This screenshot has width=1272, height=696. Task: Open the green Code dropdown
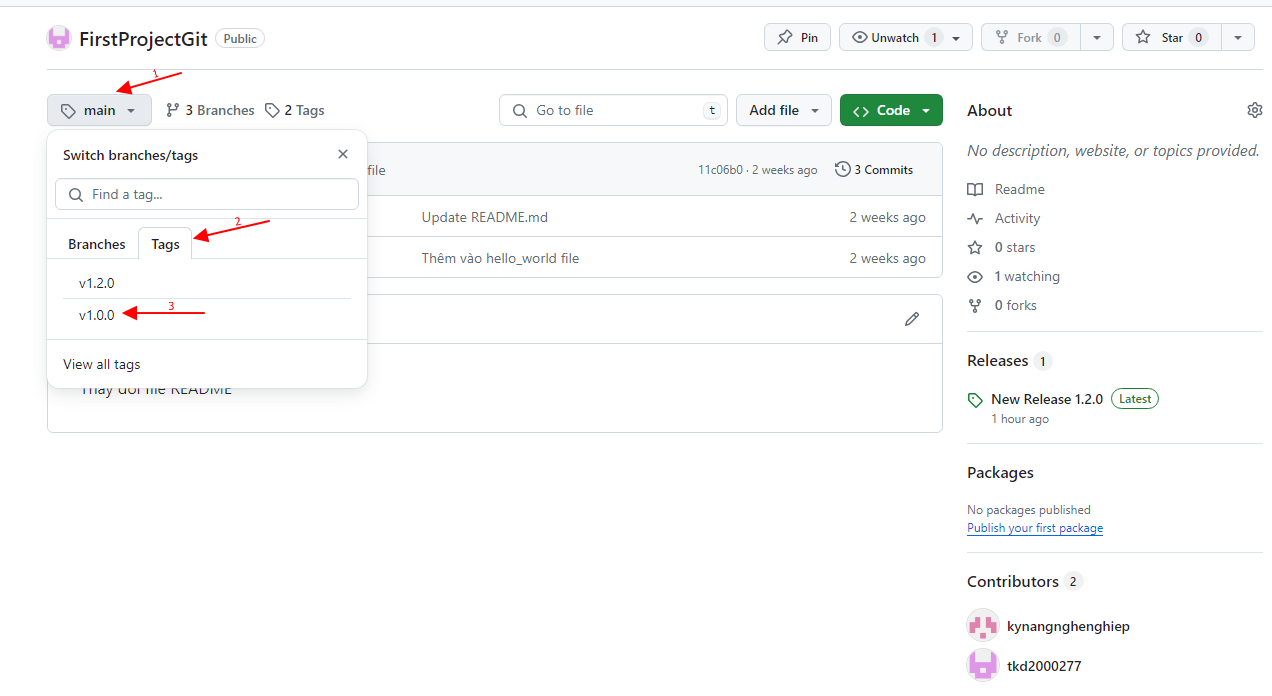(891, 110)
